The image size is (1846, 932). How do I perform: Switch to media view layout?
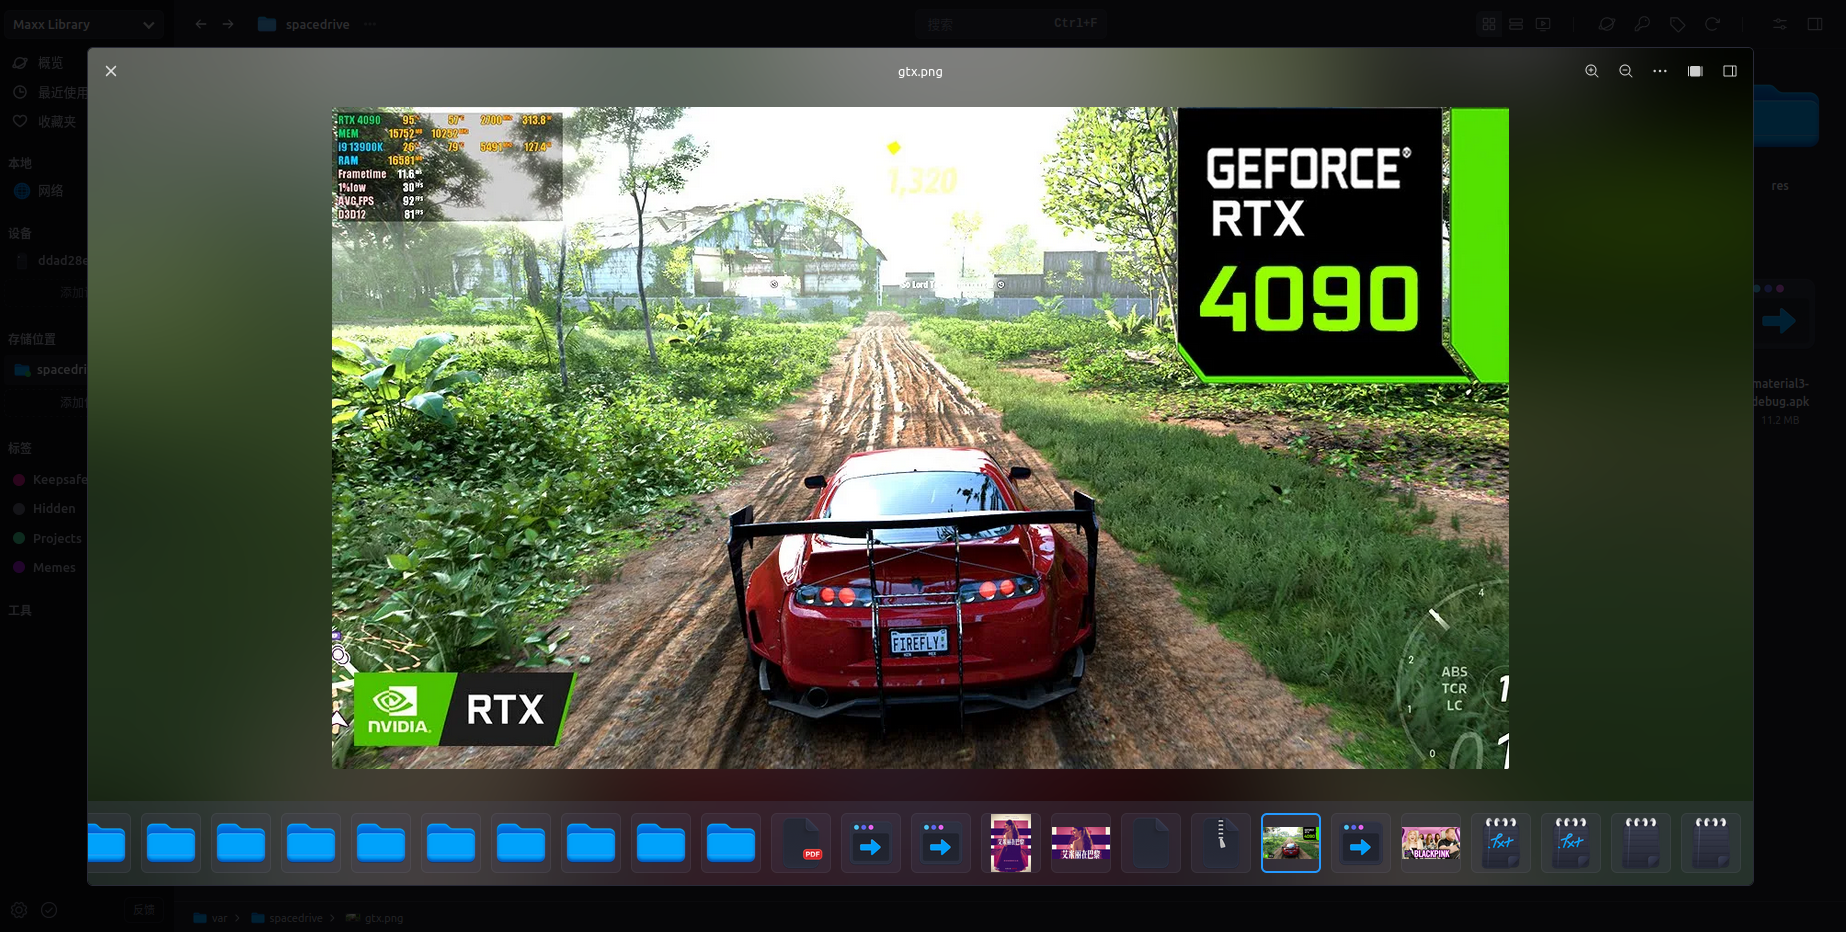pos(1543,24)
